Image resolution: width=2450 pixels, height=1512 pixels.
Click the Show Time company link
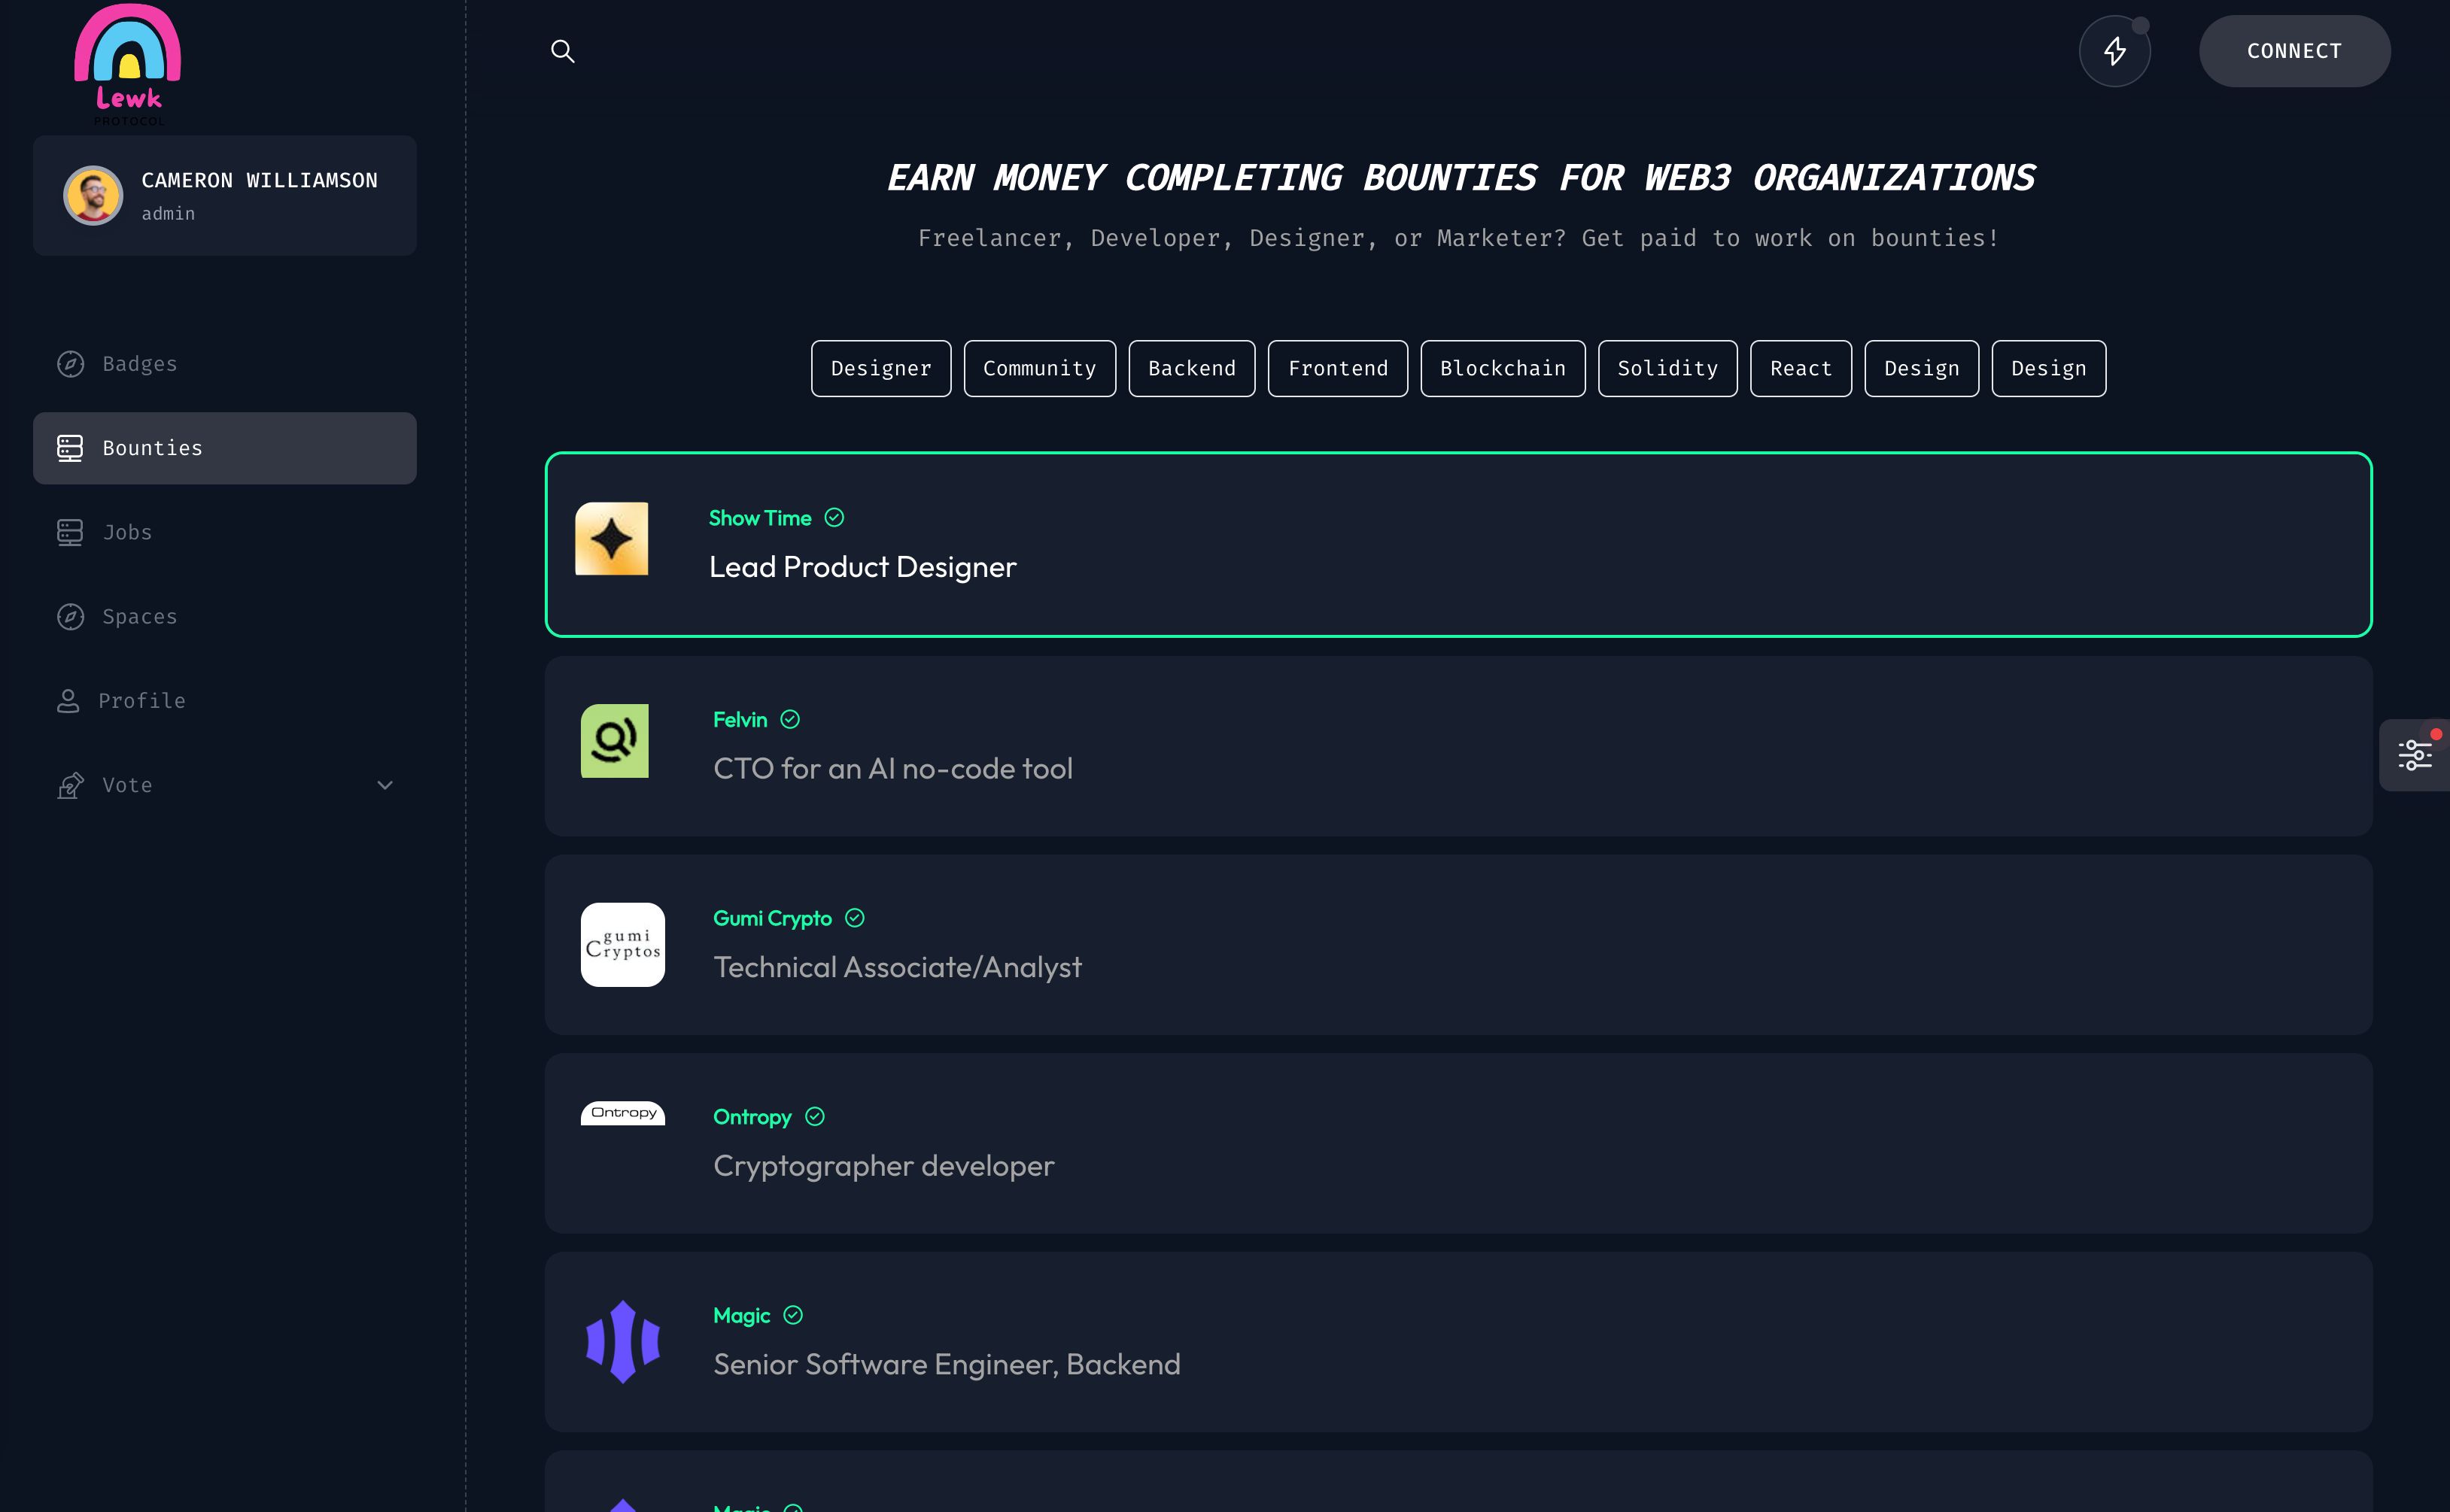[760, 518]
